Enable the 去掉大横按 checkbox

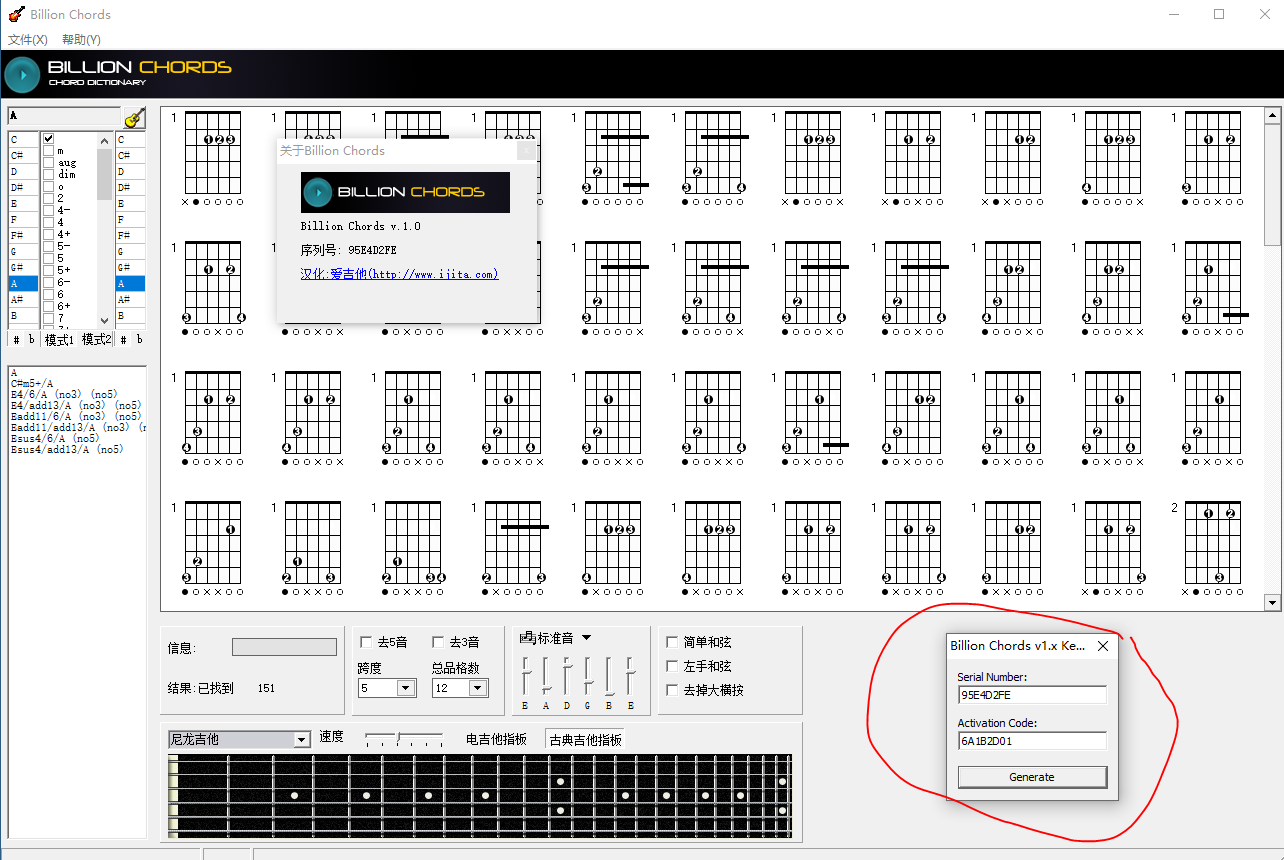pos(672,690)
